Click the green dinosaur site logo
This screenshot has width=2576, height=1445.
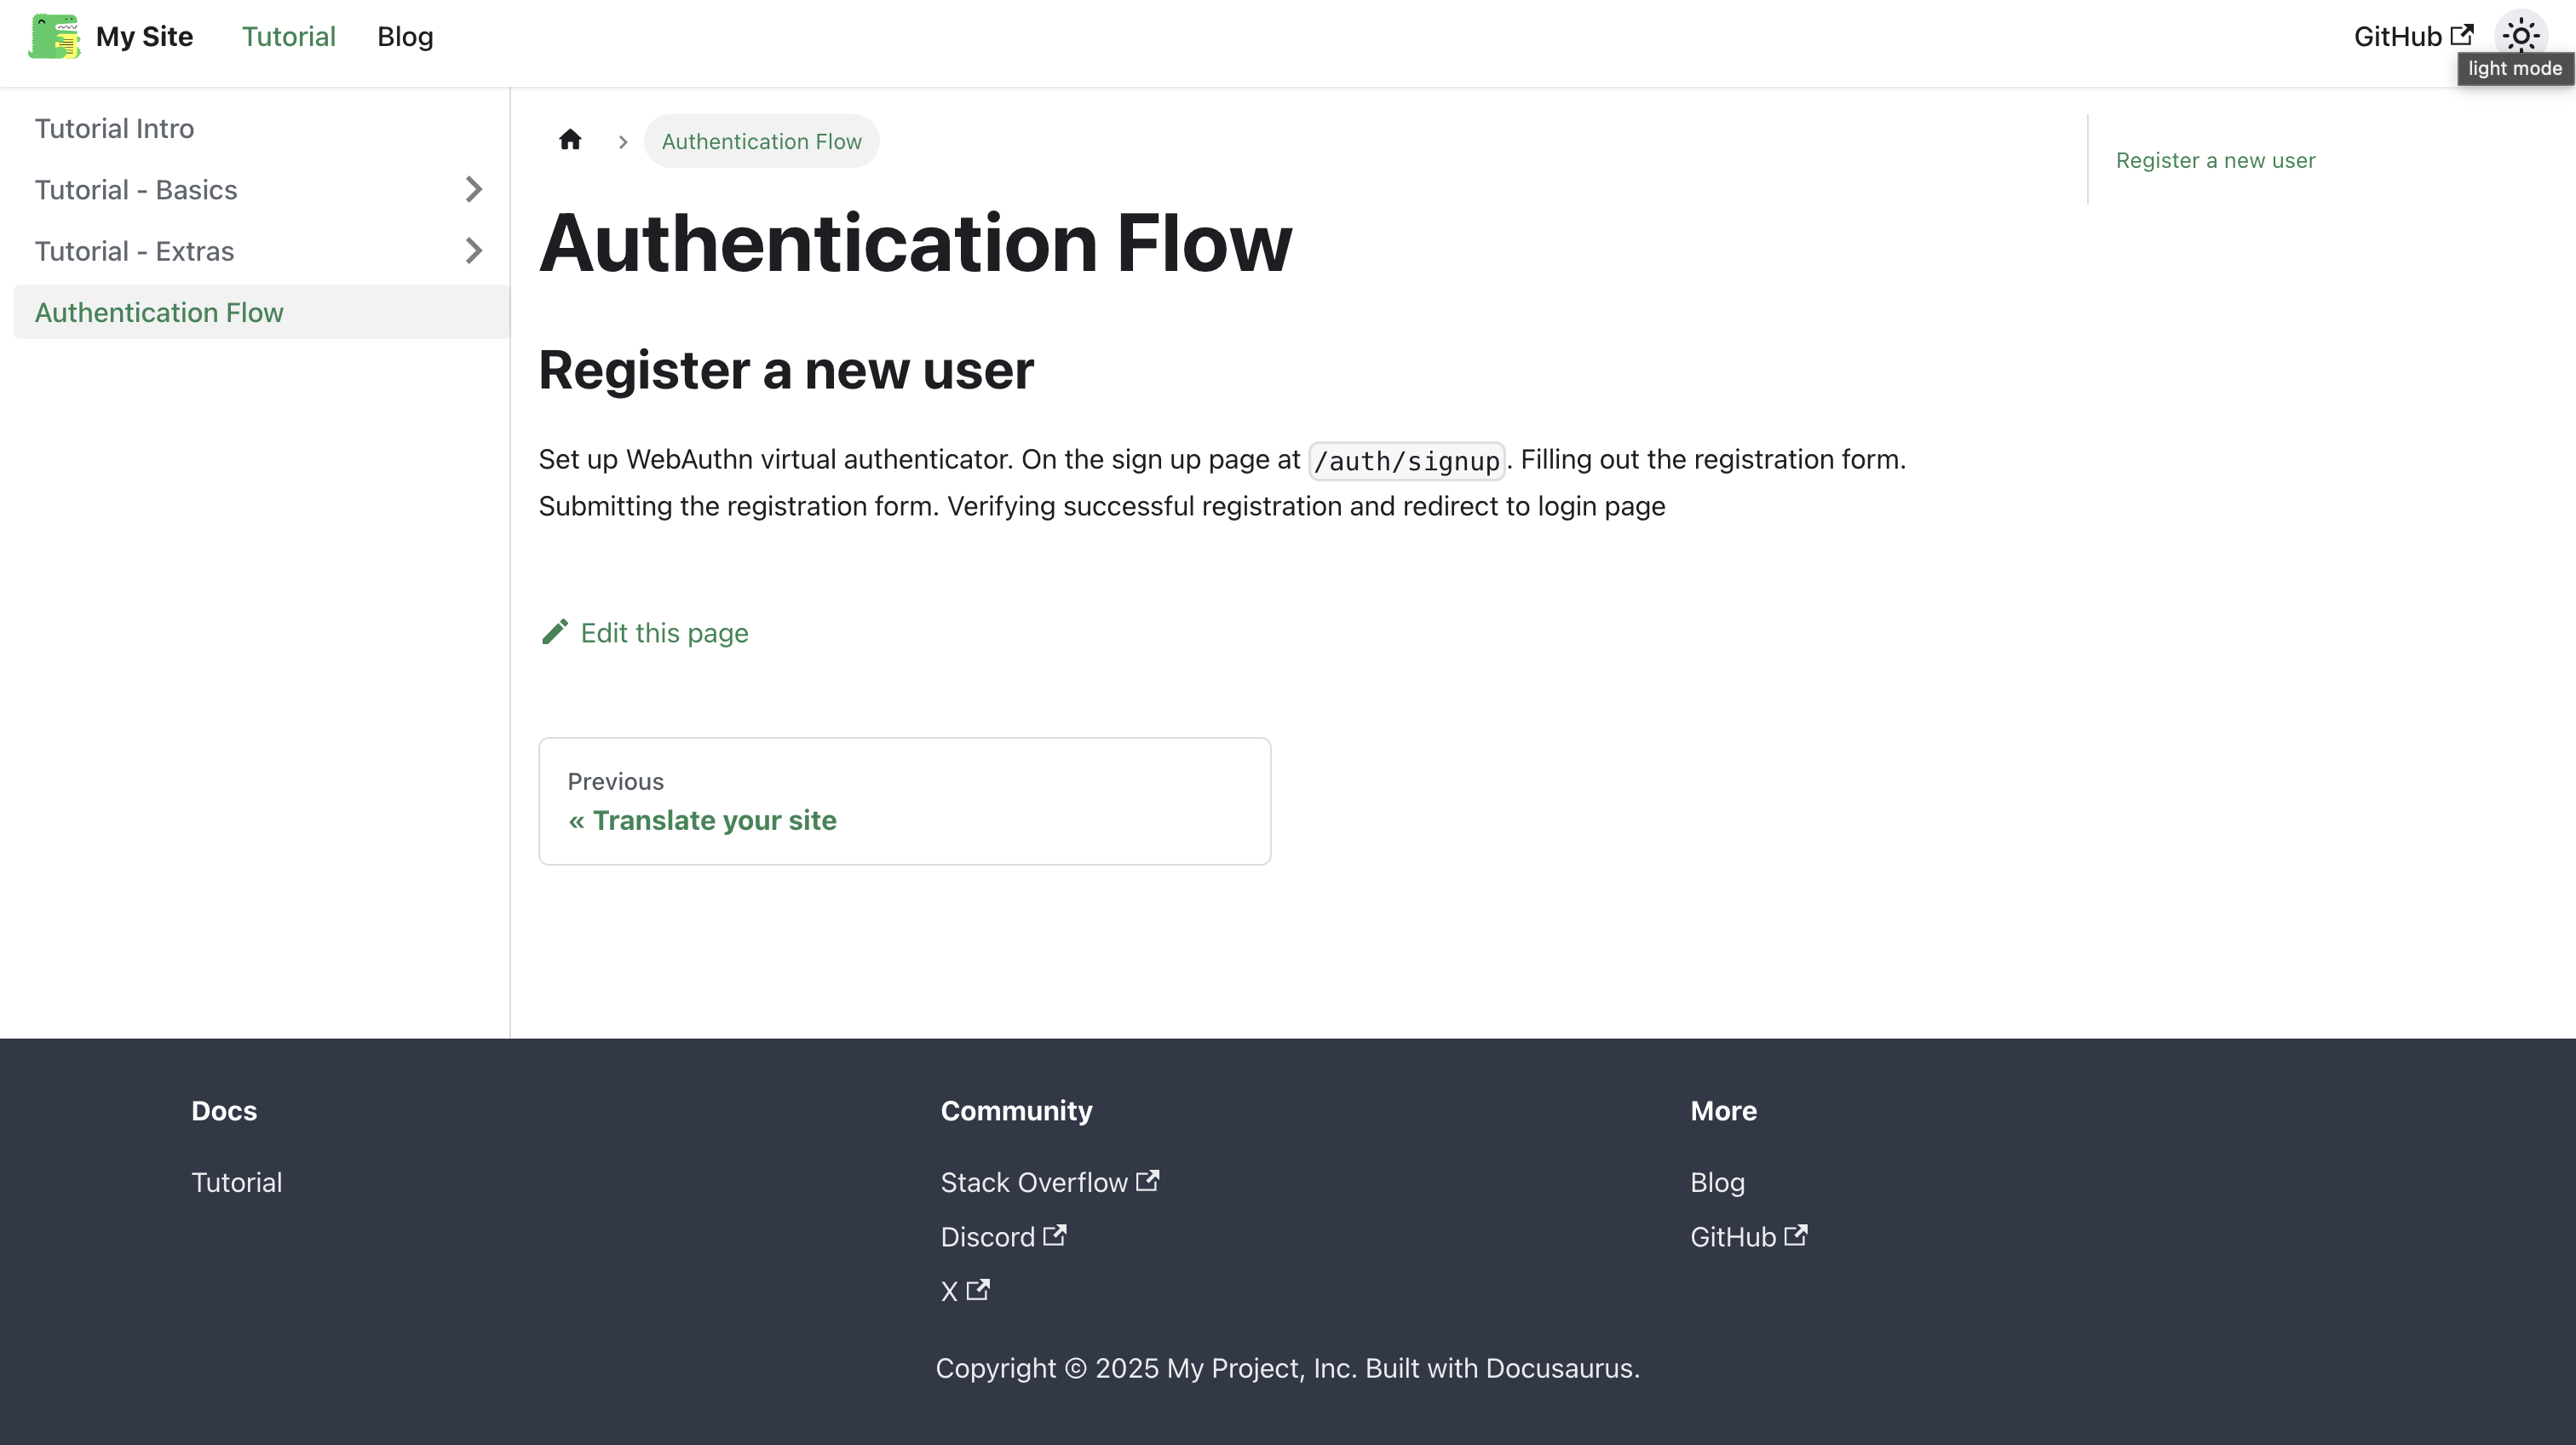click(x=54, y=36)
